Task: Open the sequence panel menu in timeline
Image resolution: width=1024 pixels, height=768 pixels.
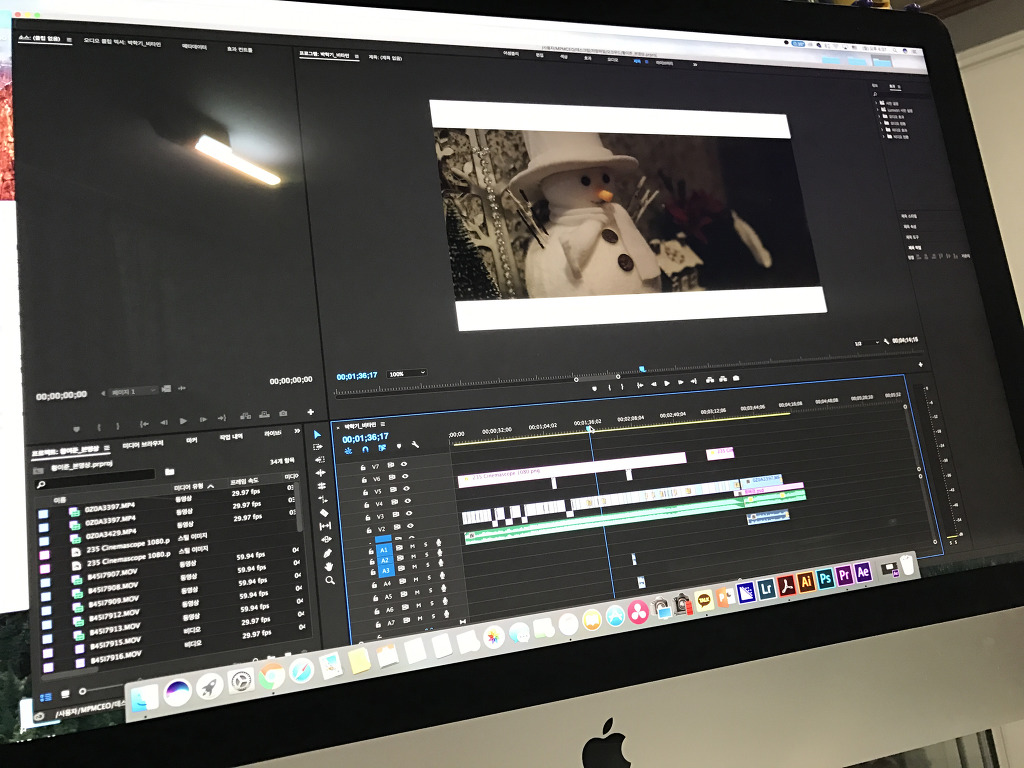Action: tap(383, 425)
